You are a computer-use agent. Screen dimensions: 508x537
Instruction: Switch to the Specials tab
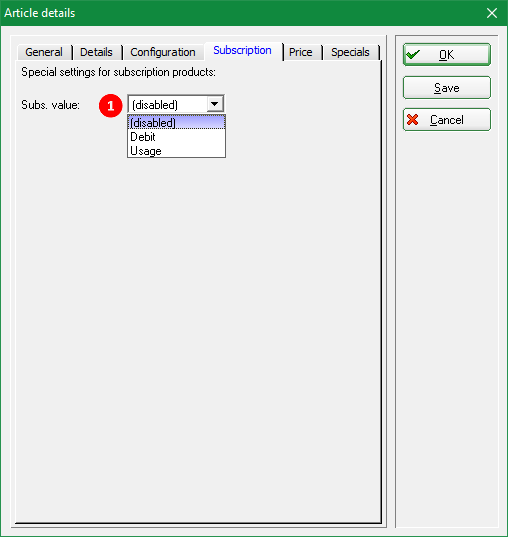tap(350, 52)
